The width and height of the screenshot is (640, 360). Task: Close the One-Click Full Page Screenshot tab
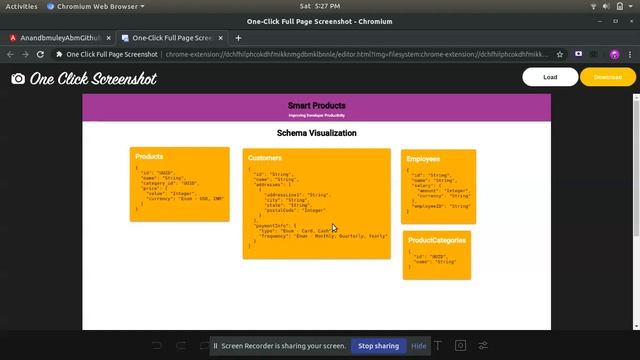click(220, 38)
